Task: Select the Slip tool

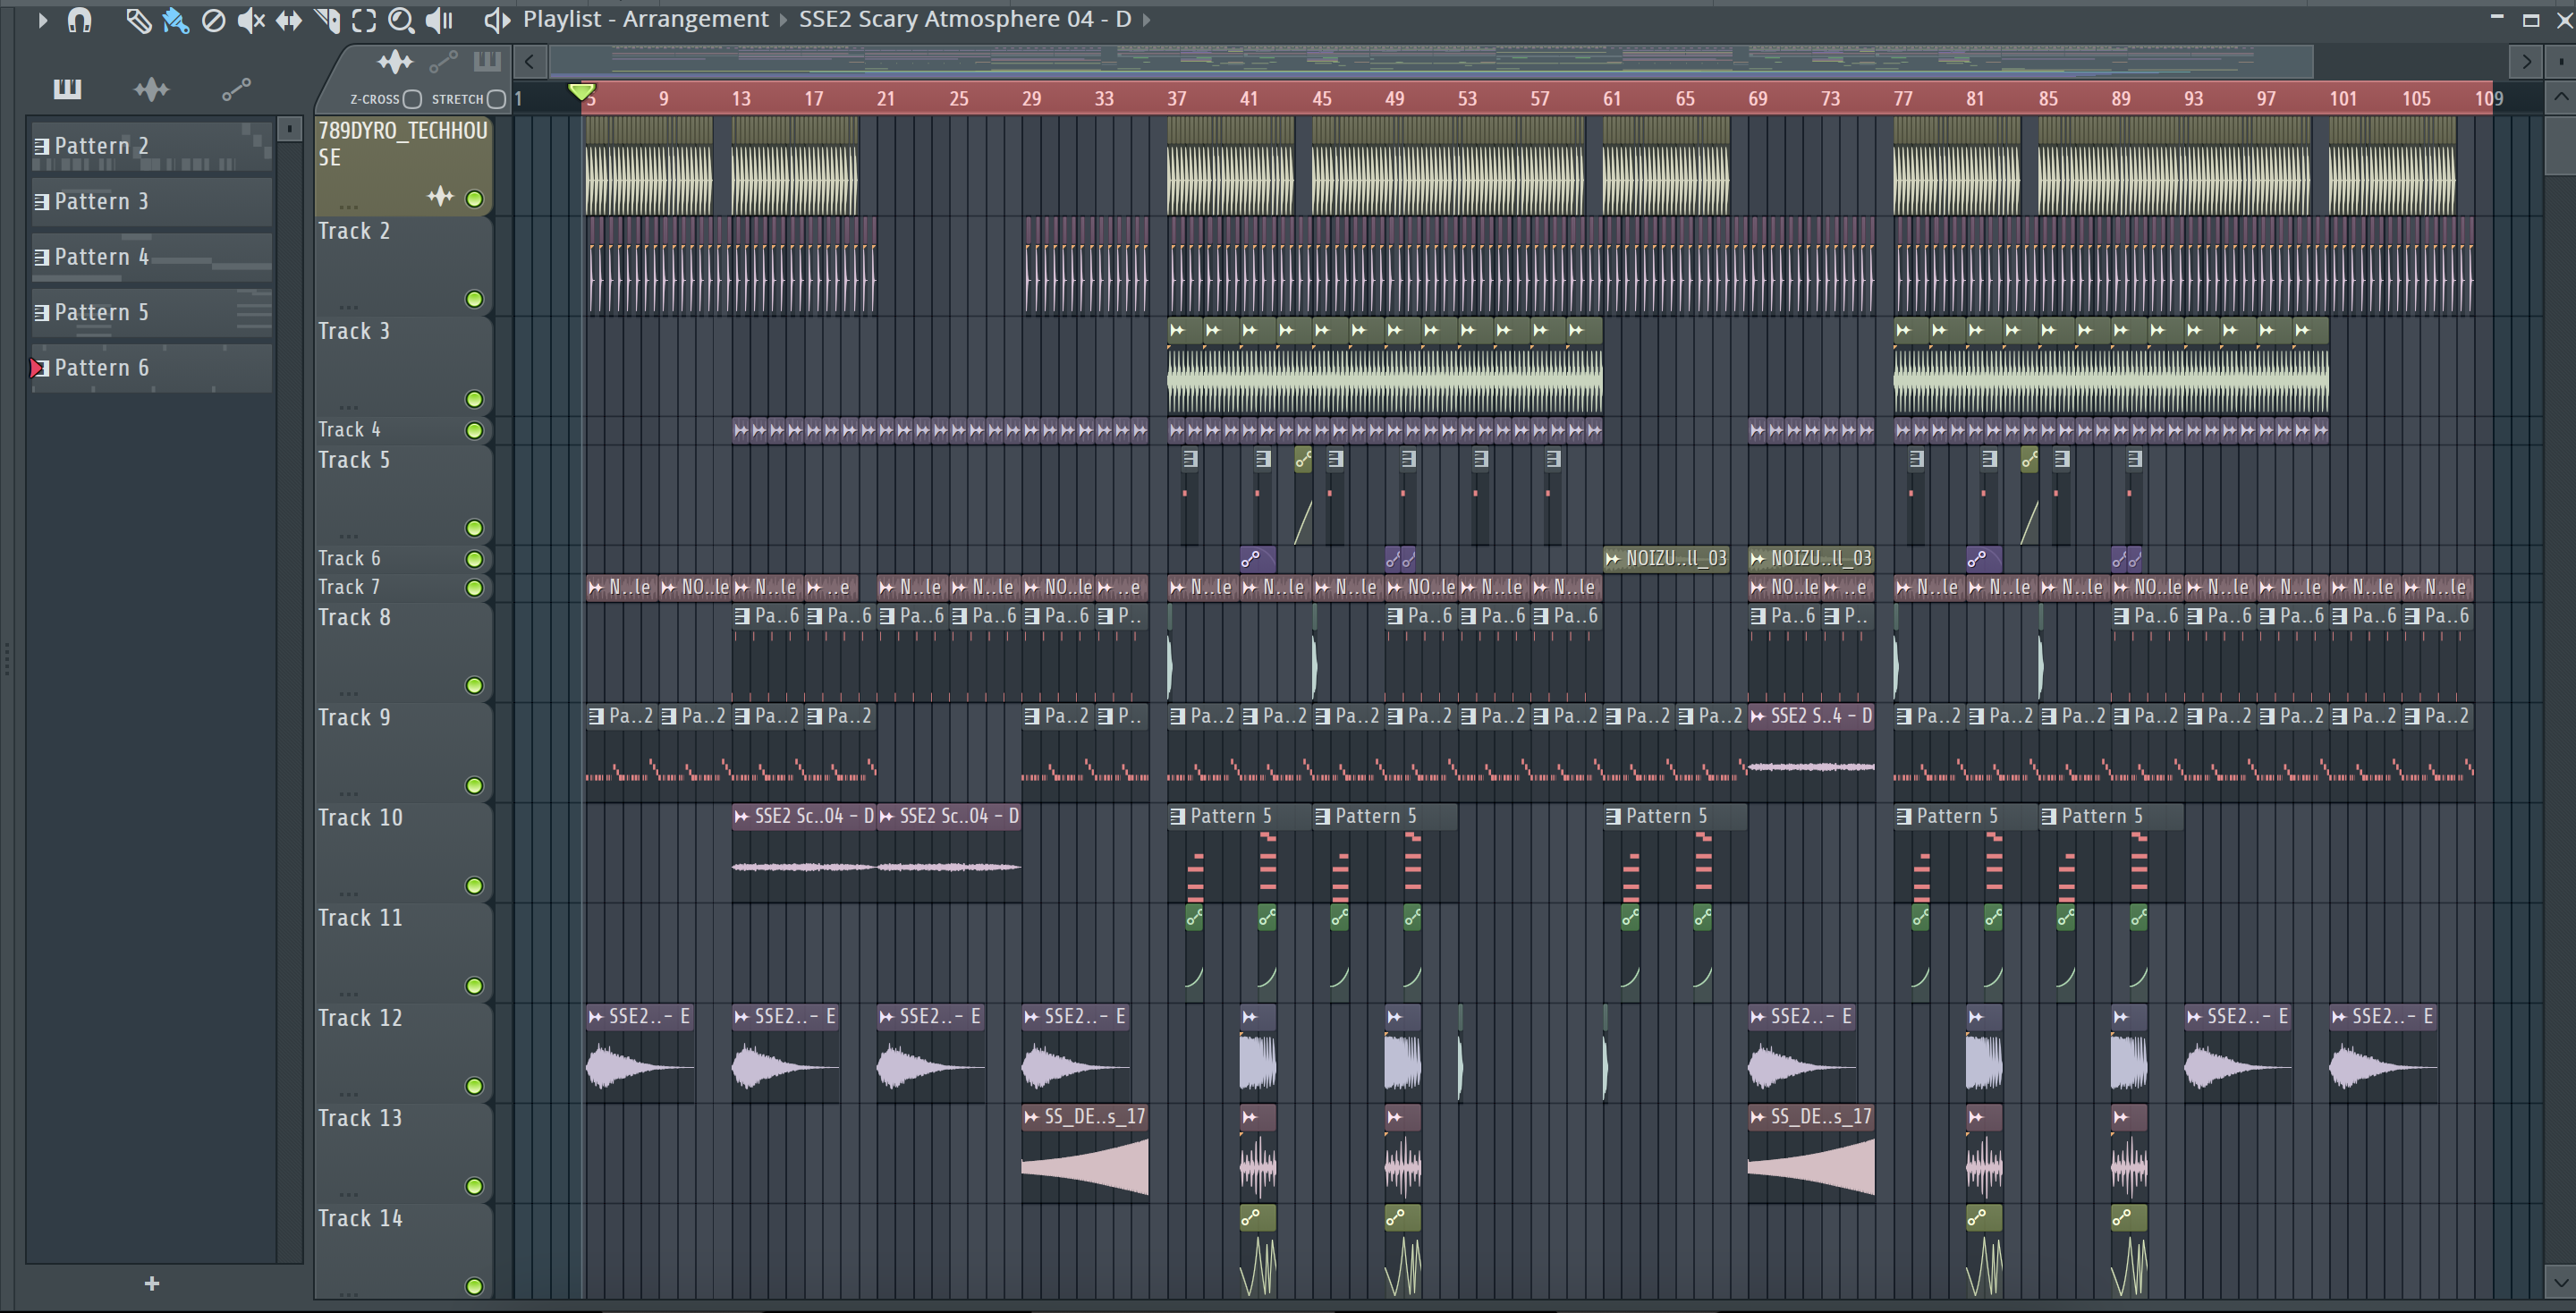Action: (289, 20)
